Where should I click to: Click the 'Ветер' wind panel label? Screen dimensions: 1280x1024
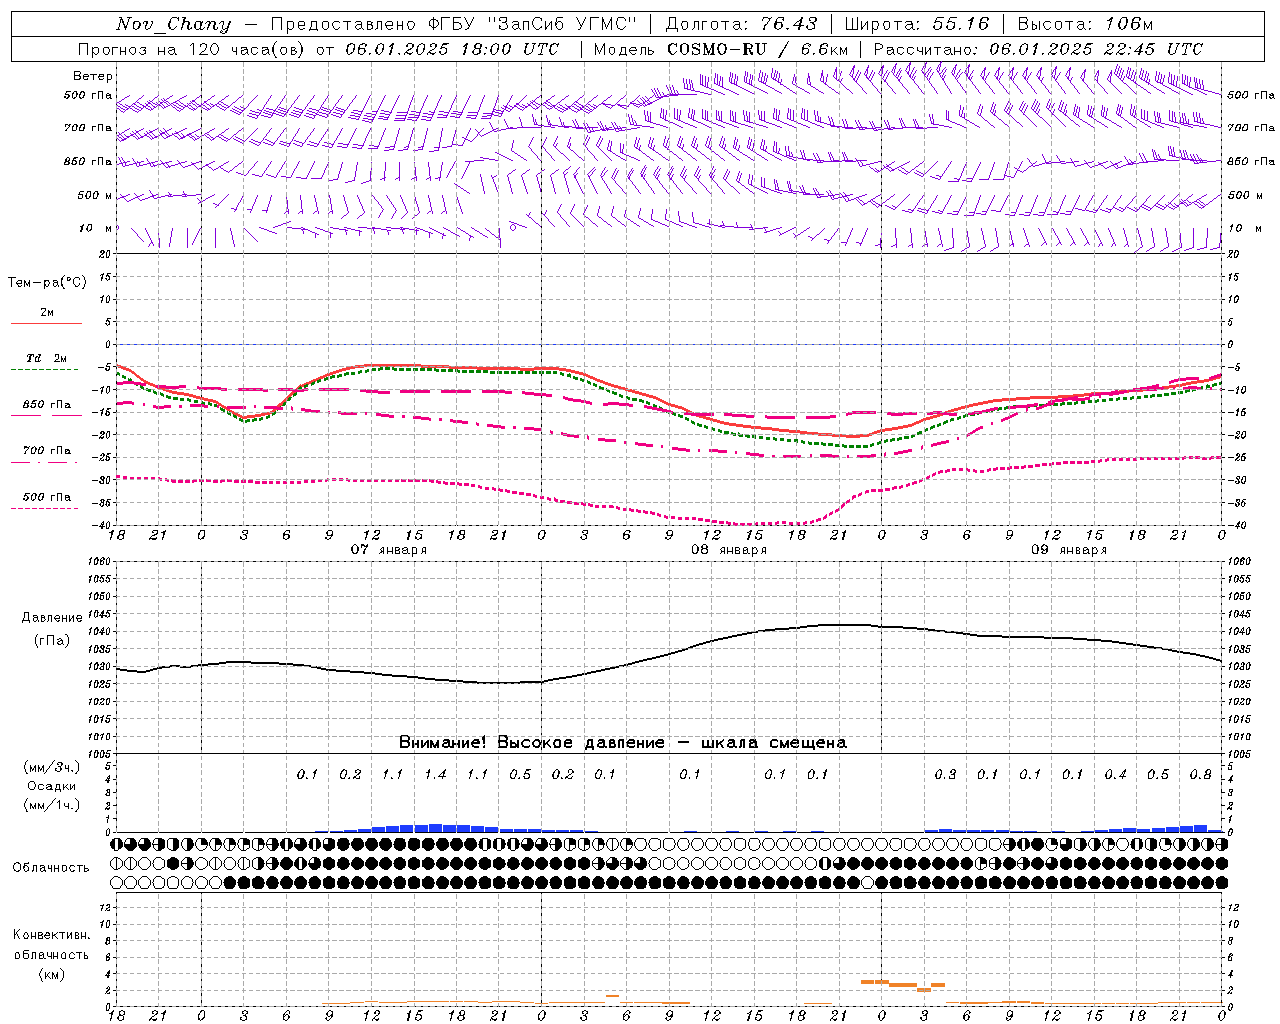(93, 76)
